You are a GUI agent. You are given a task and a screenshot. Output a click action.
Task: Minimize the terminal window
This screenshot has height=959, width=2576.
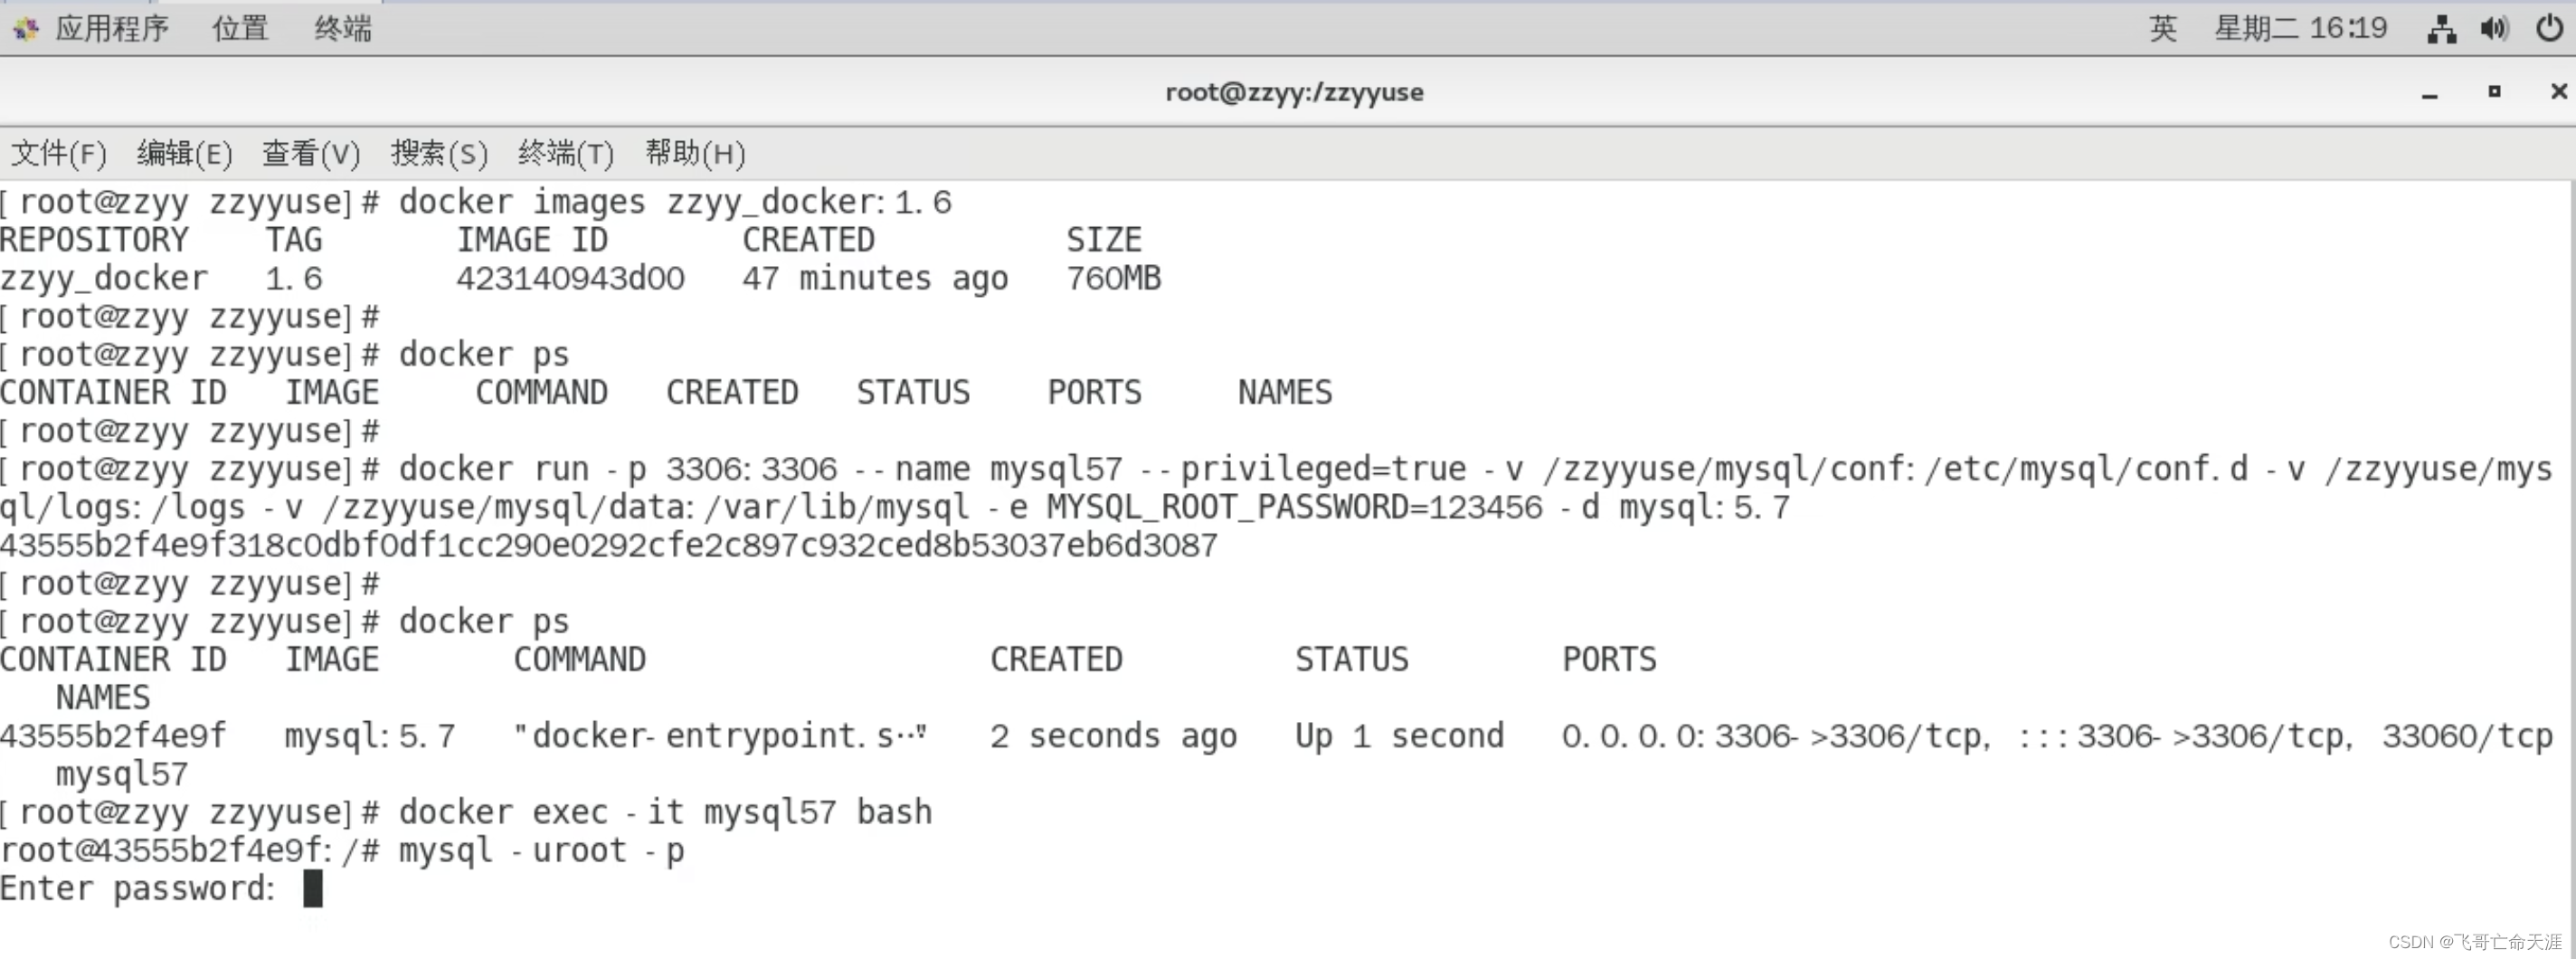click(2430, 92)
